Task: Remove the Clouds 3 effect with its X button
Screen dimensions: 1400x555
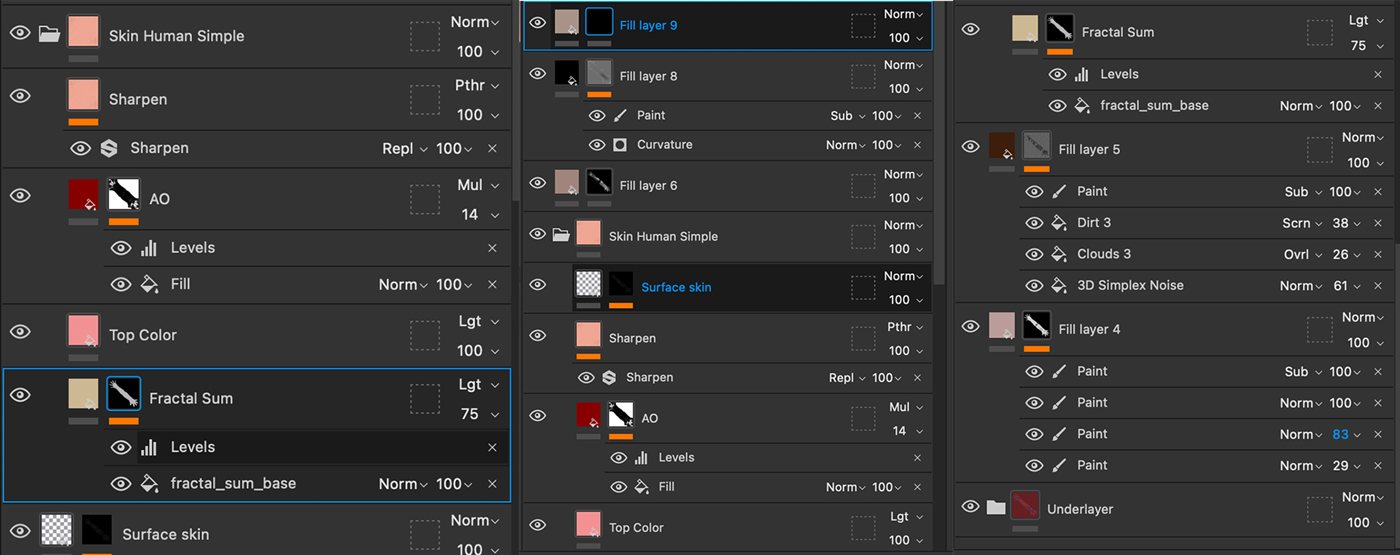Action: coord(1378,255)
